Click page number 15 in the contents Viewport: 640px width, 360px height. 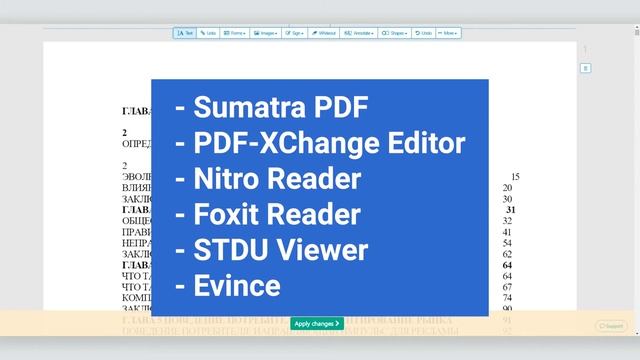[515, 177]
